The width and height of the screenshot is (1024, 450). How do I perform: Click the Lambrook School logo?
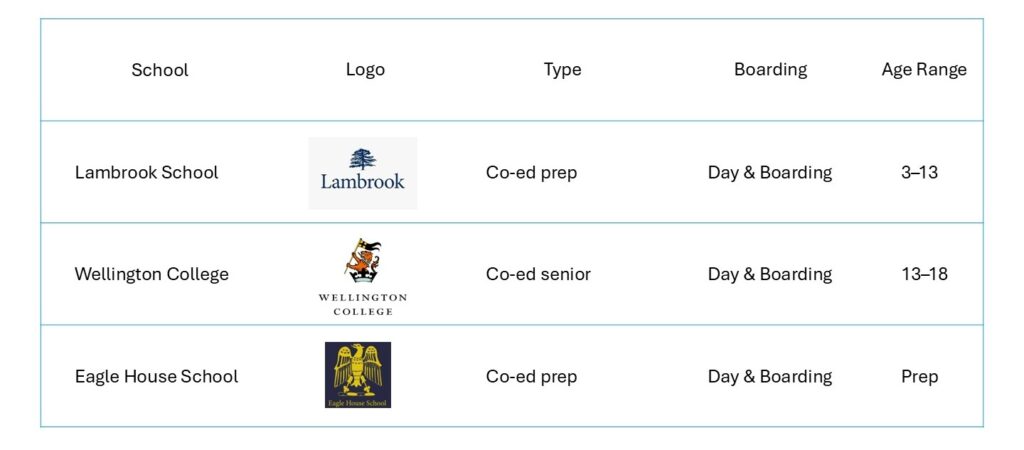[x=362, y=173]
